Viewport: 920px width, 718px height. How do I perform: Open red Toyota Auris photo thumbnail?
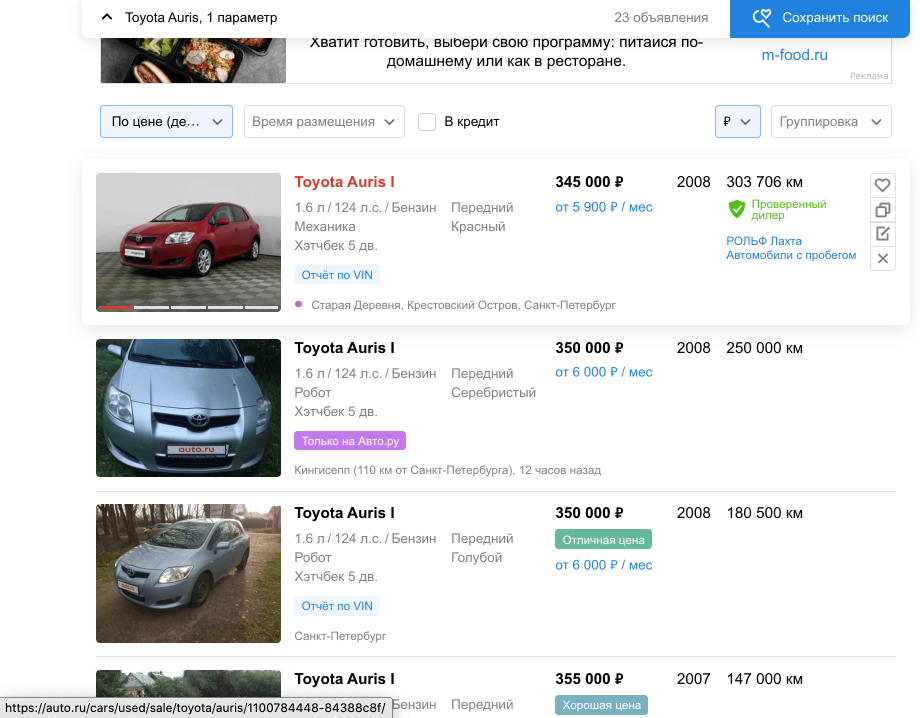(188, 242)
